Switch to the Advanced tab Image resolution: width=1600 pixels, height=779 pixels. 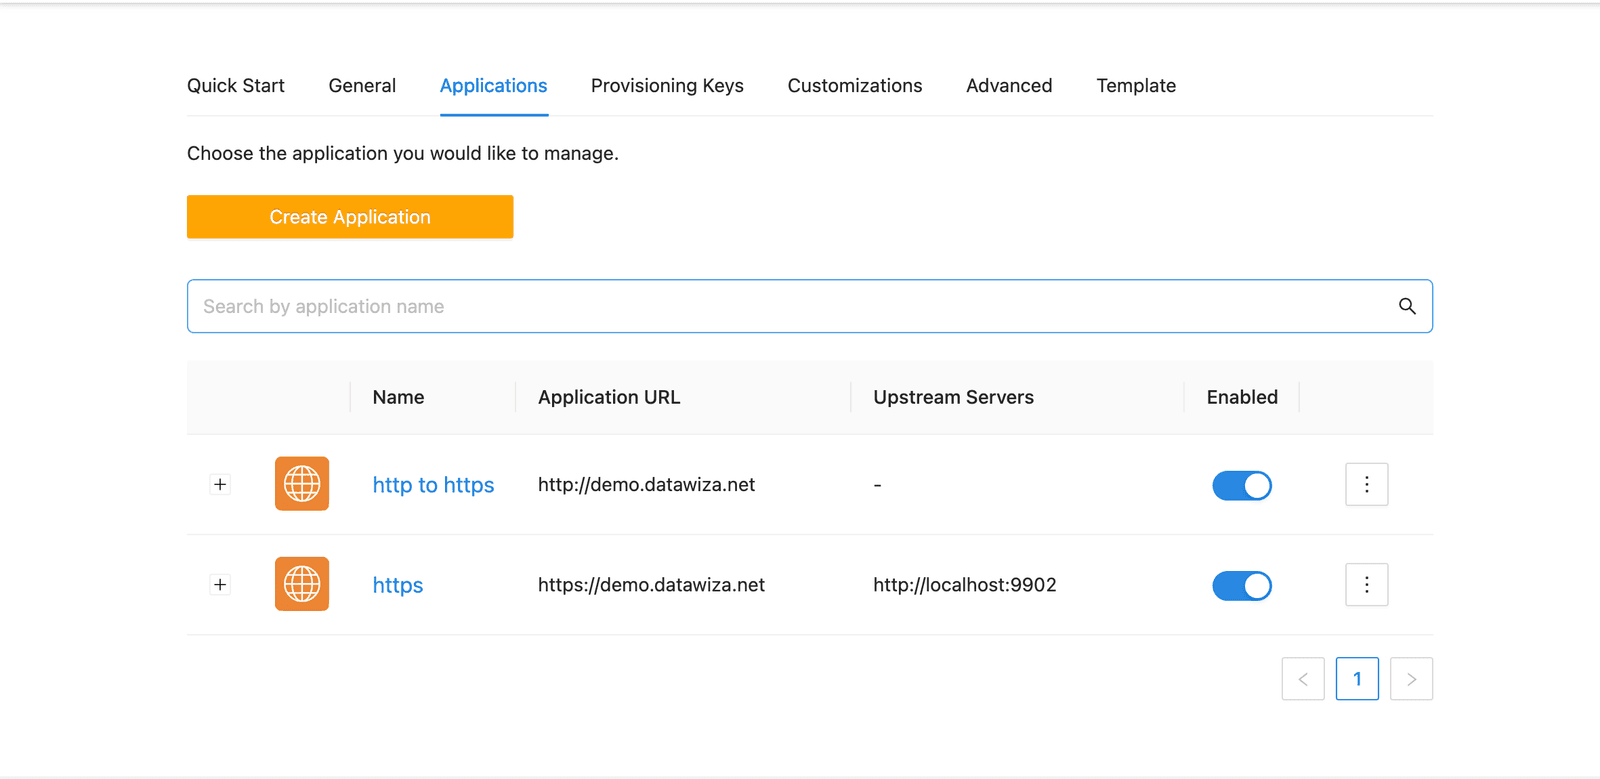[1009, 86]
